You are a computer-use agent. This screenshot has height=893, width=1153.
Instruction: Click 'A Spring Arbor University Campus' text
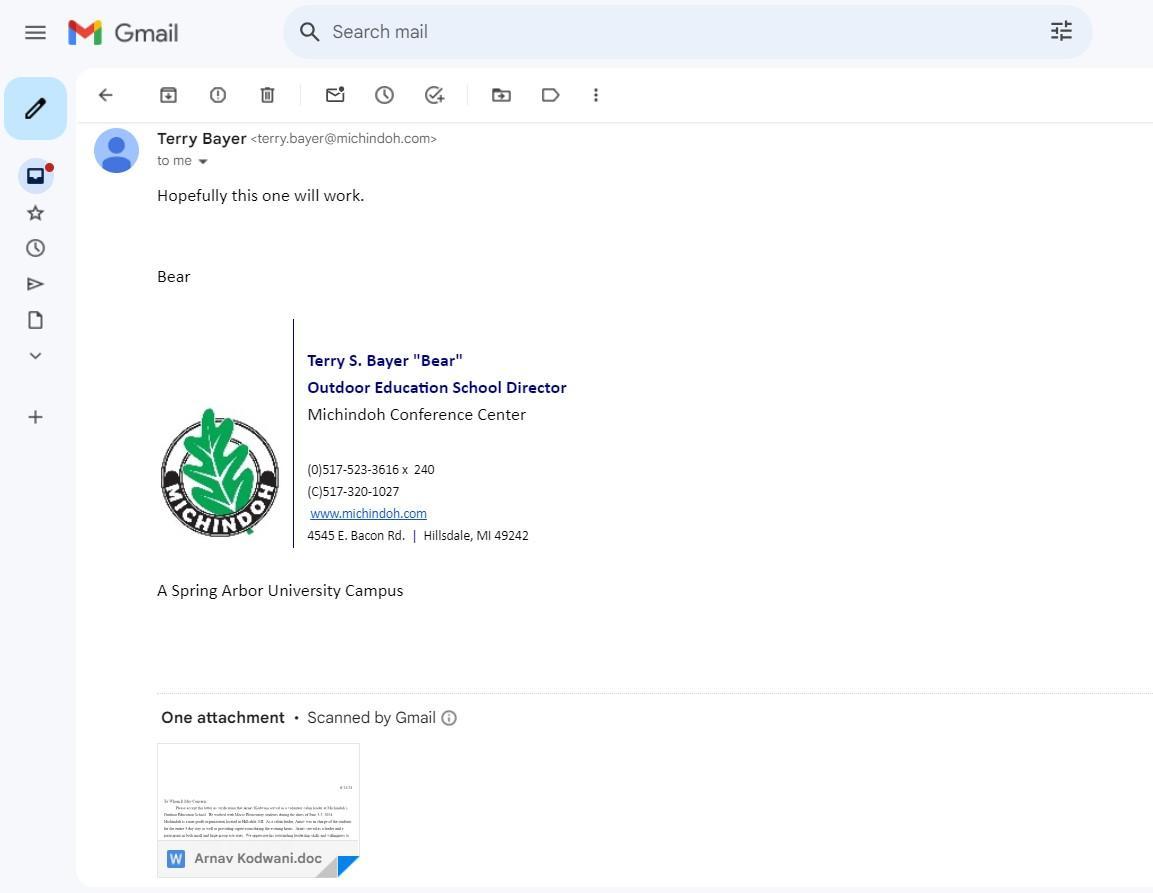click(x=280, y=591)
